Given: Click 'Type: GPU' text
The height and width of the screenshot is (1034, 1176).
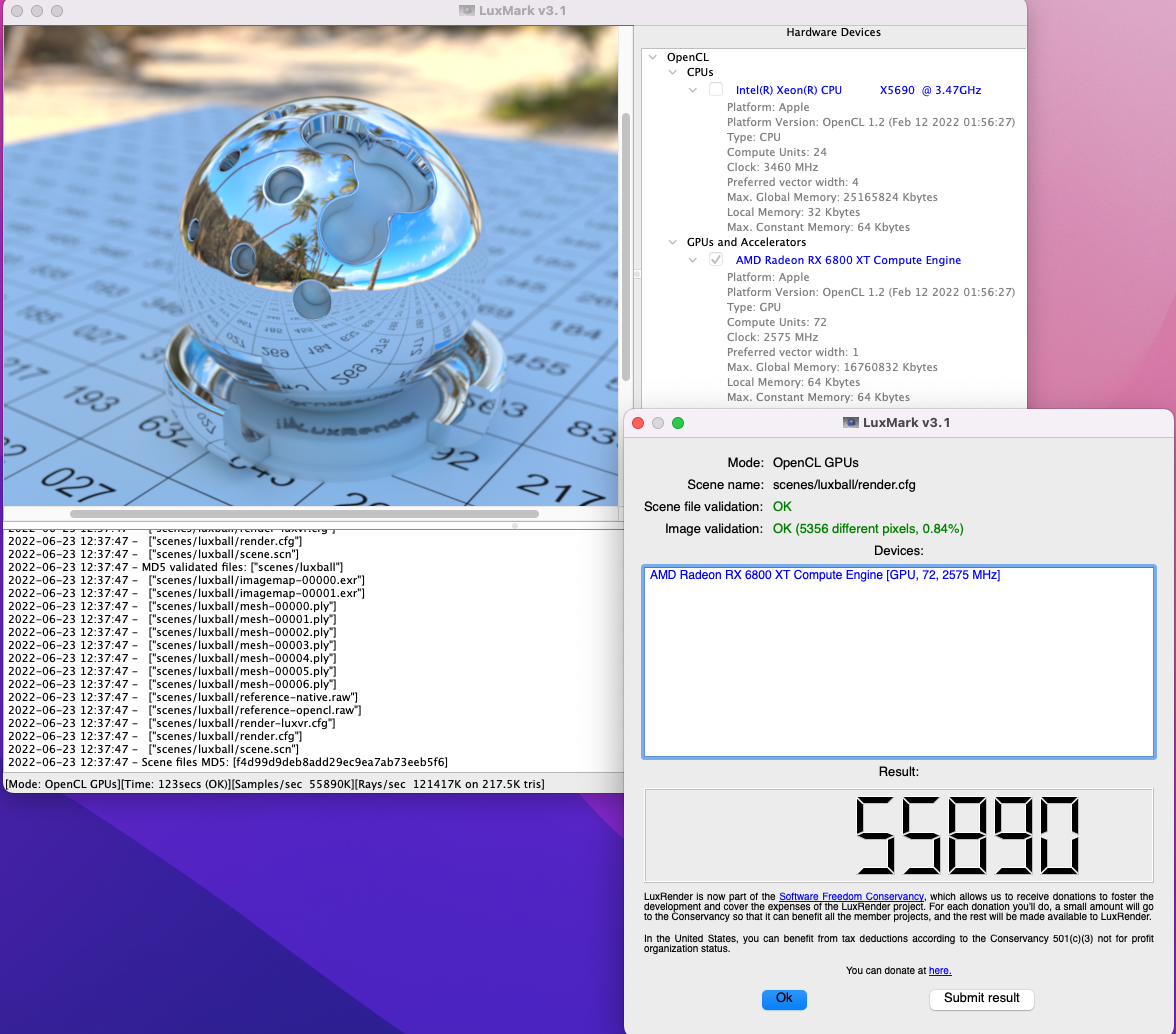Looking at the screenshot, I should click(x=754, y=307).
